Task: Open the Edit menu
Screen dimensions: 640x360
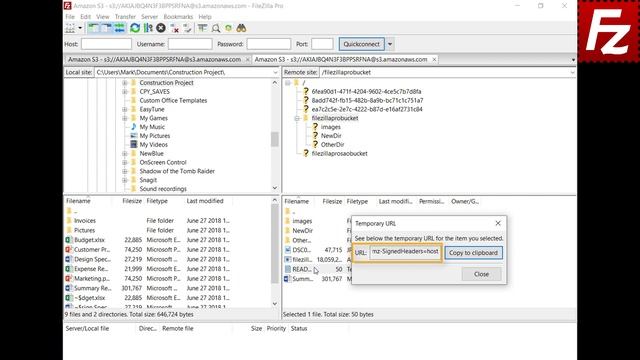Action: point(85,17)
